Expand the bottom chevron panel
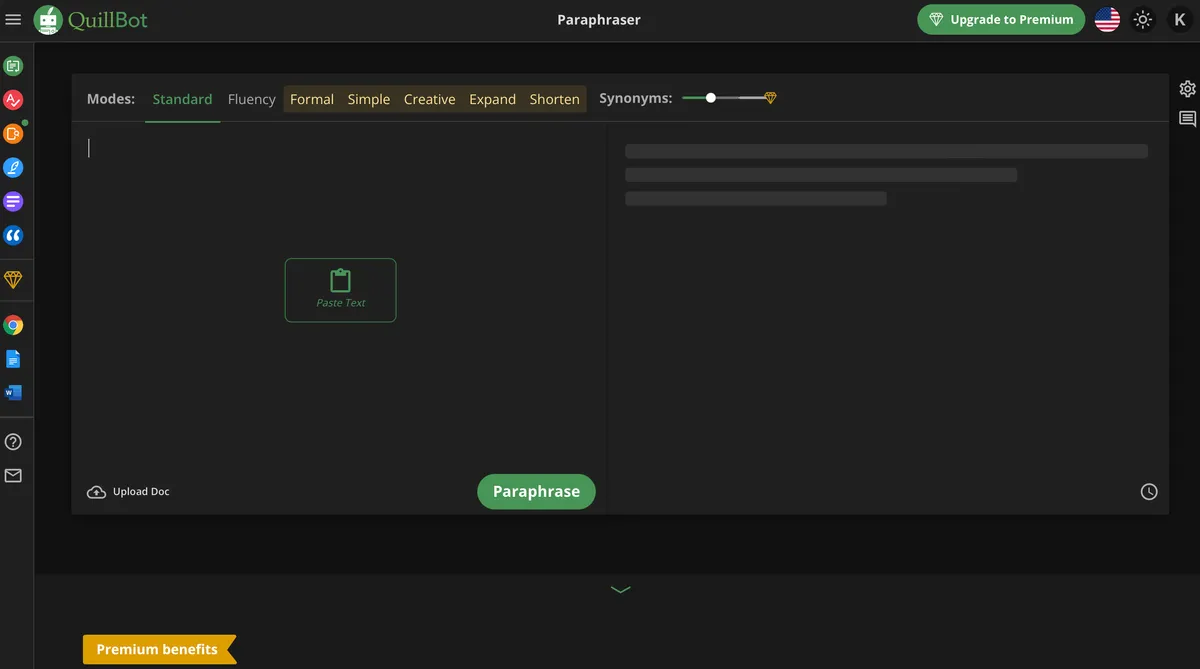This screenshot has height=669, width=1200. click(619, 589)
